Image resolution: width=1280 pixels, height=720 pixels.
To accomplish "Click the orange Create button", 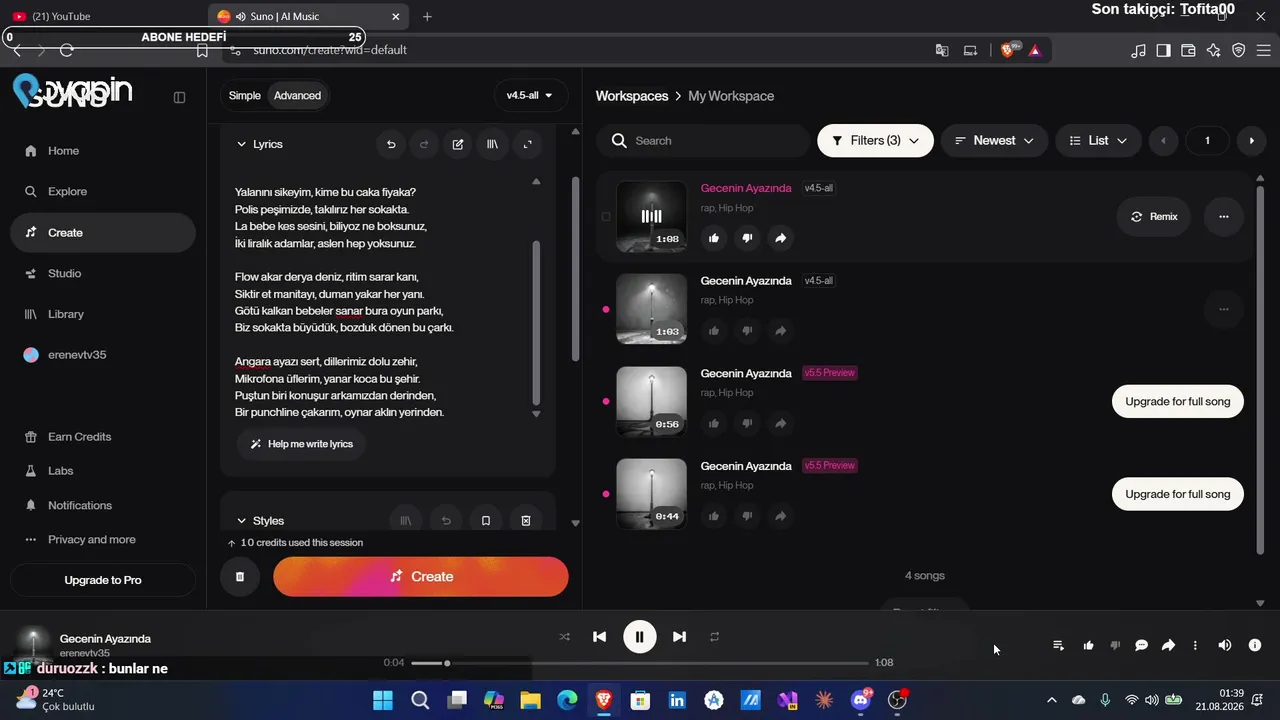I will point(421,577).
